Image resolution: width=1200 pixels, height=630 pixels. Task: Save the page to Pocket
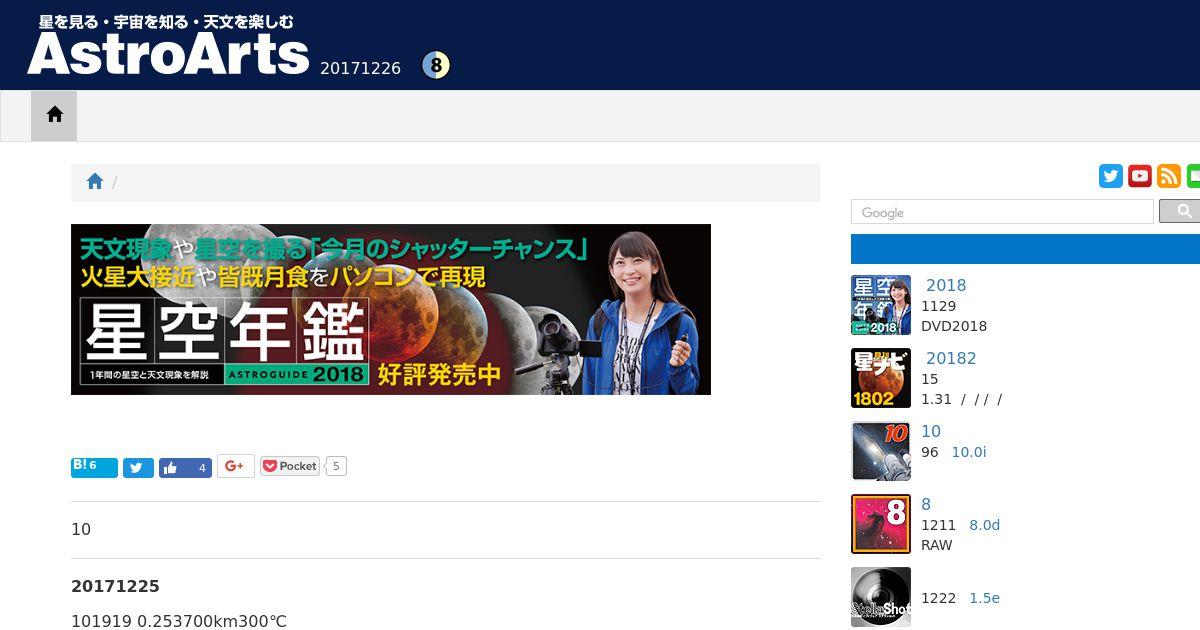point(290,466)
